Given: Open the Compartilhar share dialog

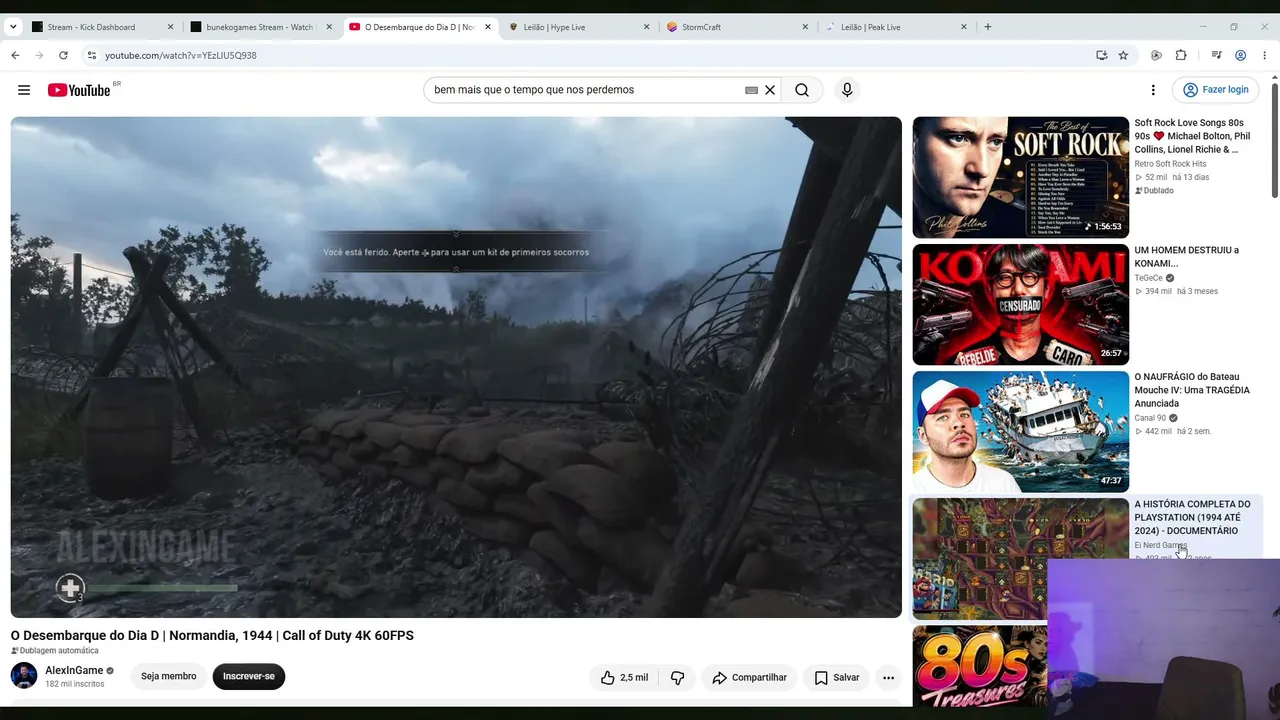Looking at the screenshot, I should click(x=749, y=677).
